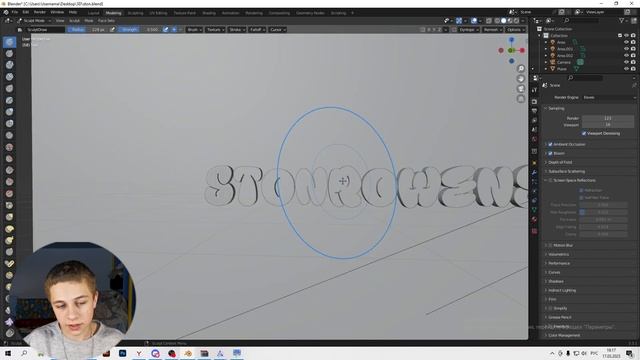The image size is (640, 360).
Task: Switch perspective/orthographic with the grid navigation button
Action: click(x=521, y=99)
